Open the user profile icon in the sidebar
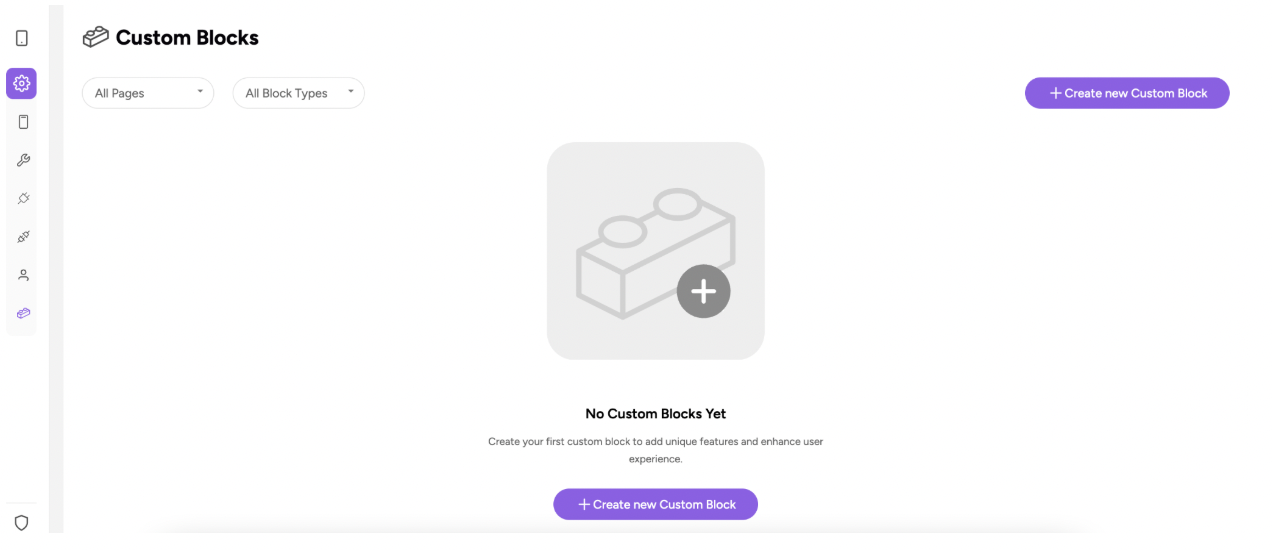Screen dimensions: 1272x550 pos(23,275)
